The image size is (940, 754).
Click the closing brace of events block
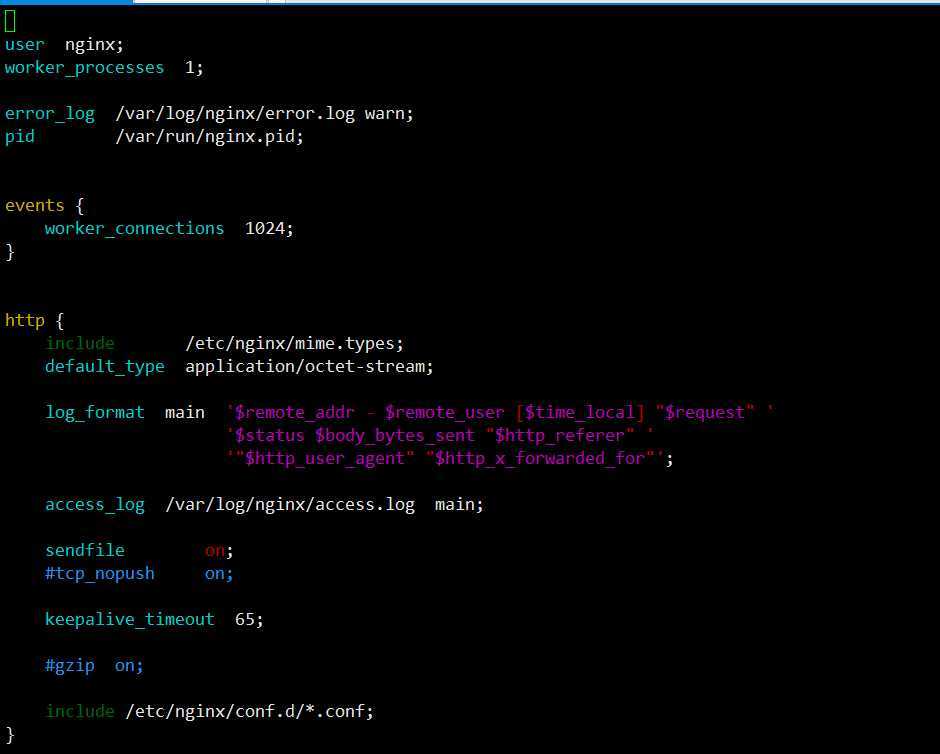tap(10, 252)
